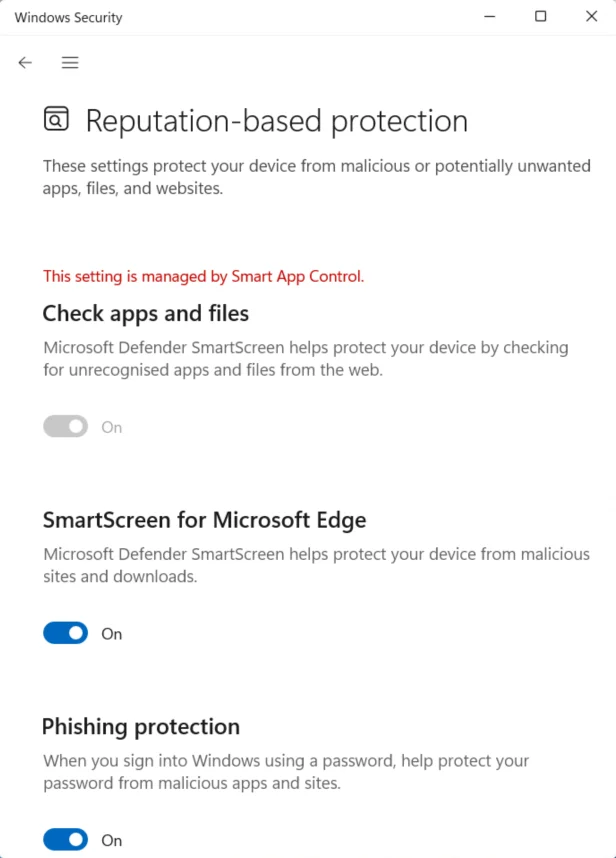Select the Phishing protection heading
The image size is (616, 858).
[x=141, y=727]
